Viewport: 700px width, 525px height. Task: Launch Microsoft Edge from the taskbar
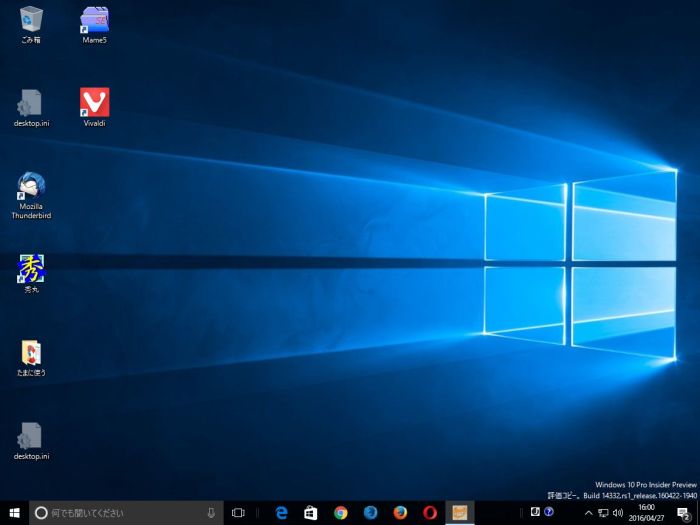point(281,512)
